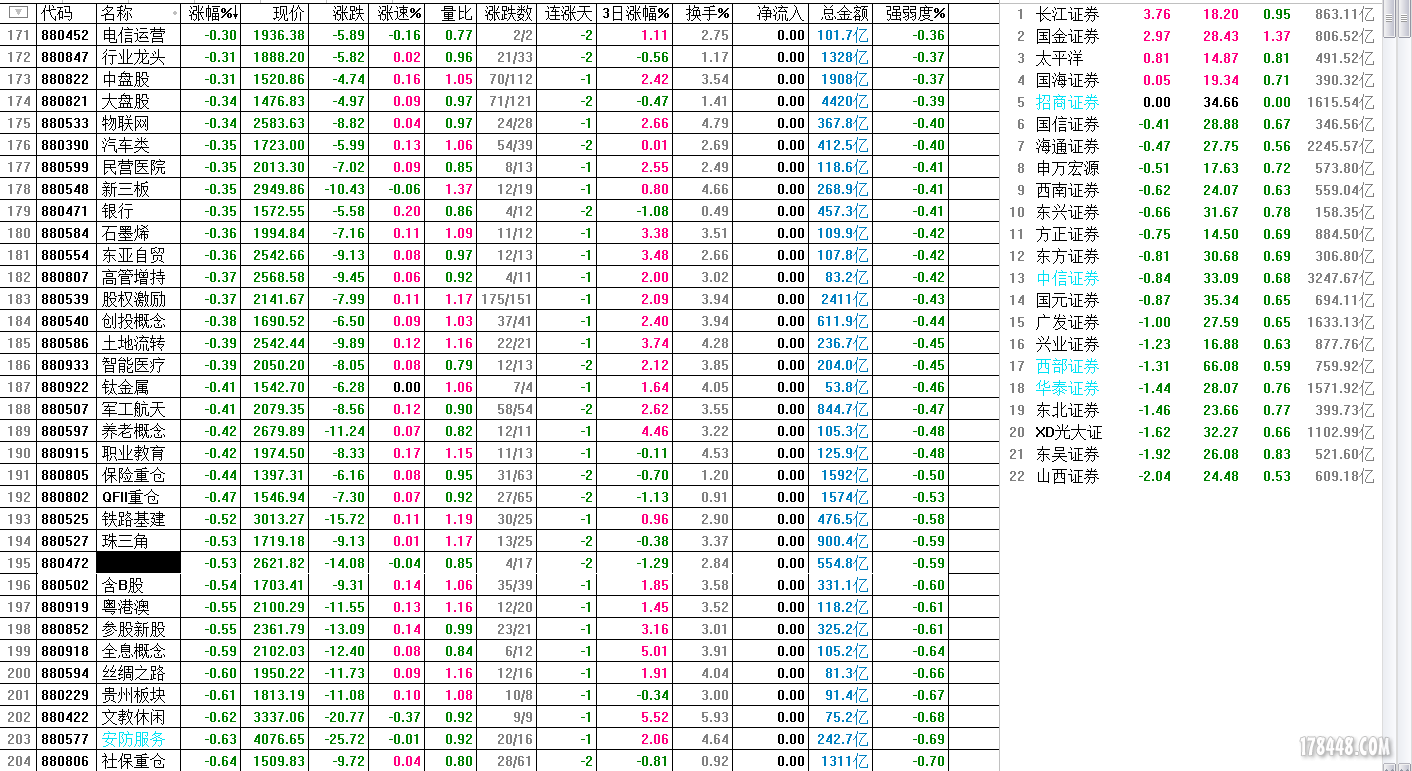Image resolution: width=1412 pixels, height=771 pixels.
Task: Open XD光大证 in the stock list
Action: [1069, 432]
